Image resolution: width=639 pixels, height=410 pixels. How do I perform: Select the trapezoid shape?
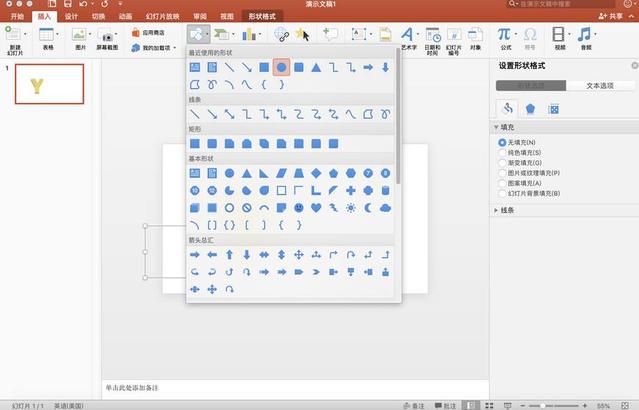(299, 173)
